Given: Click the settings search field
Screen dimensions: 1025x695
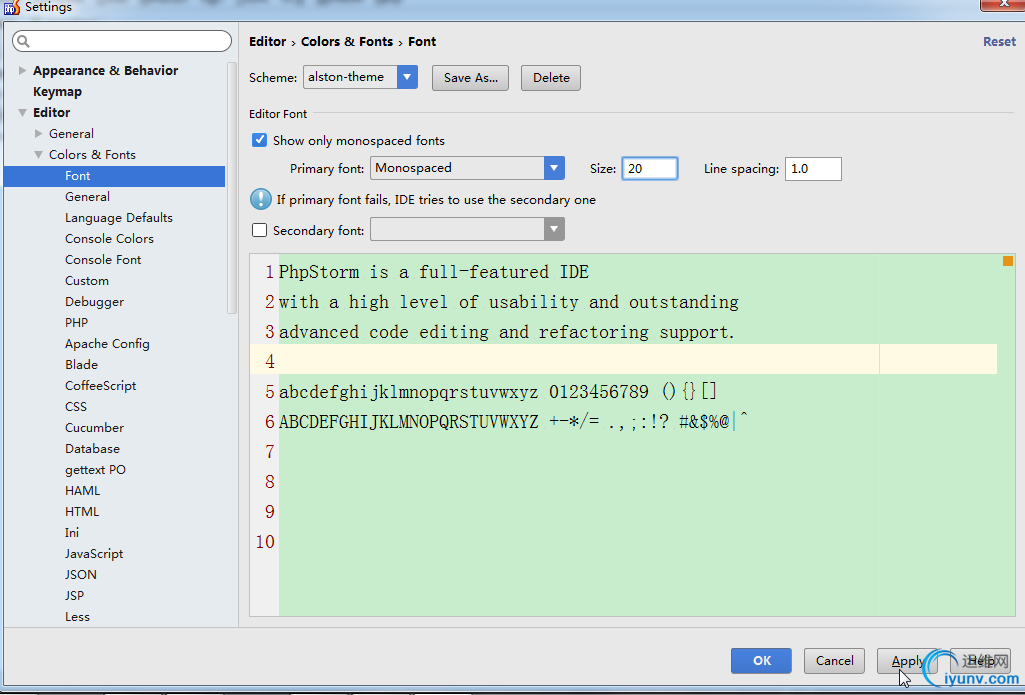Looking at the screenshot, I should [122, 41].
